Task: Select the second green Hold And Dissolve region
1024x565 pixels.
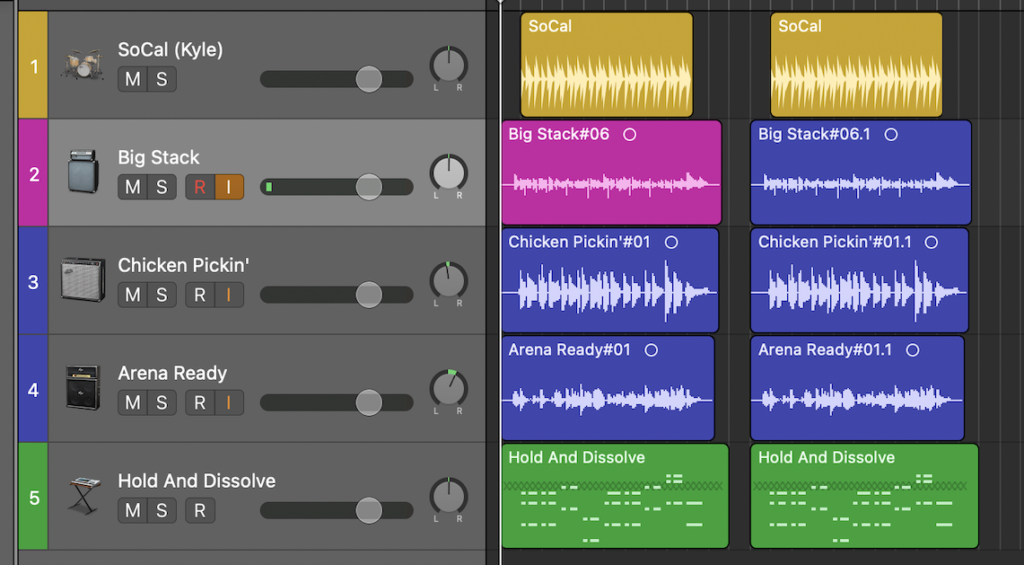Action: pos(864,496)
